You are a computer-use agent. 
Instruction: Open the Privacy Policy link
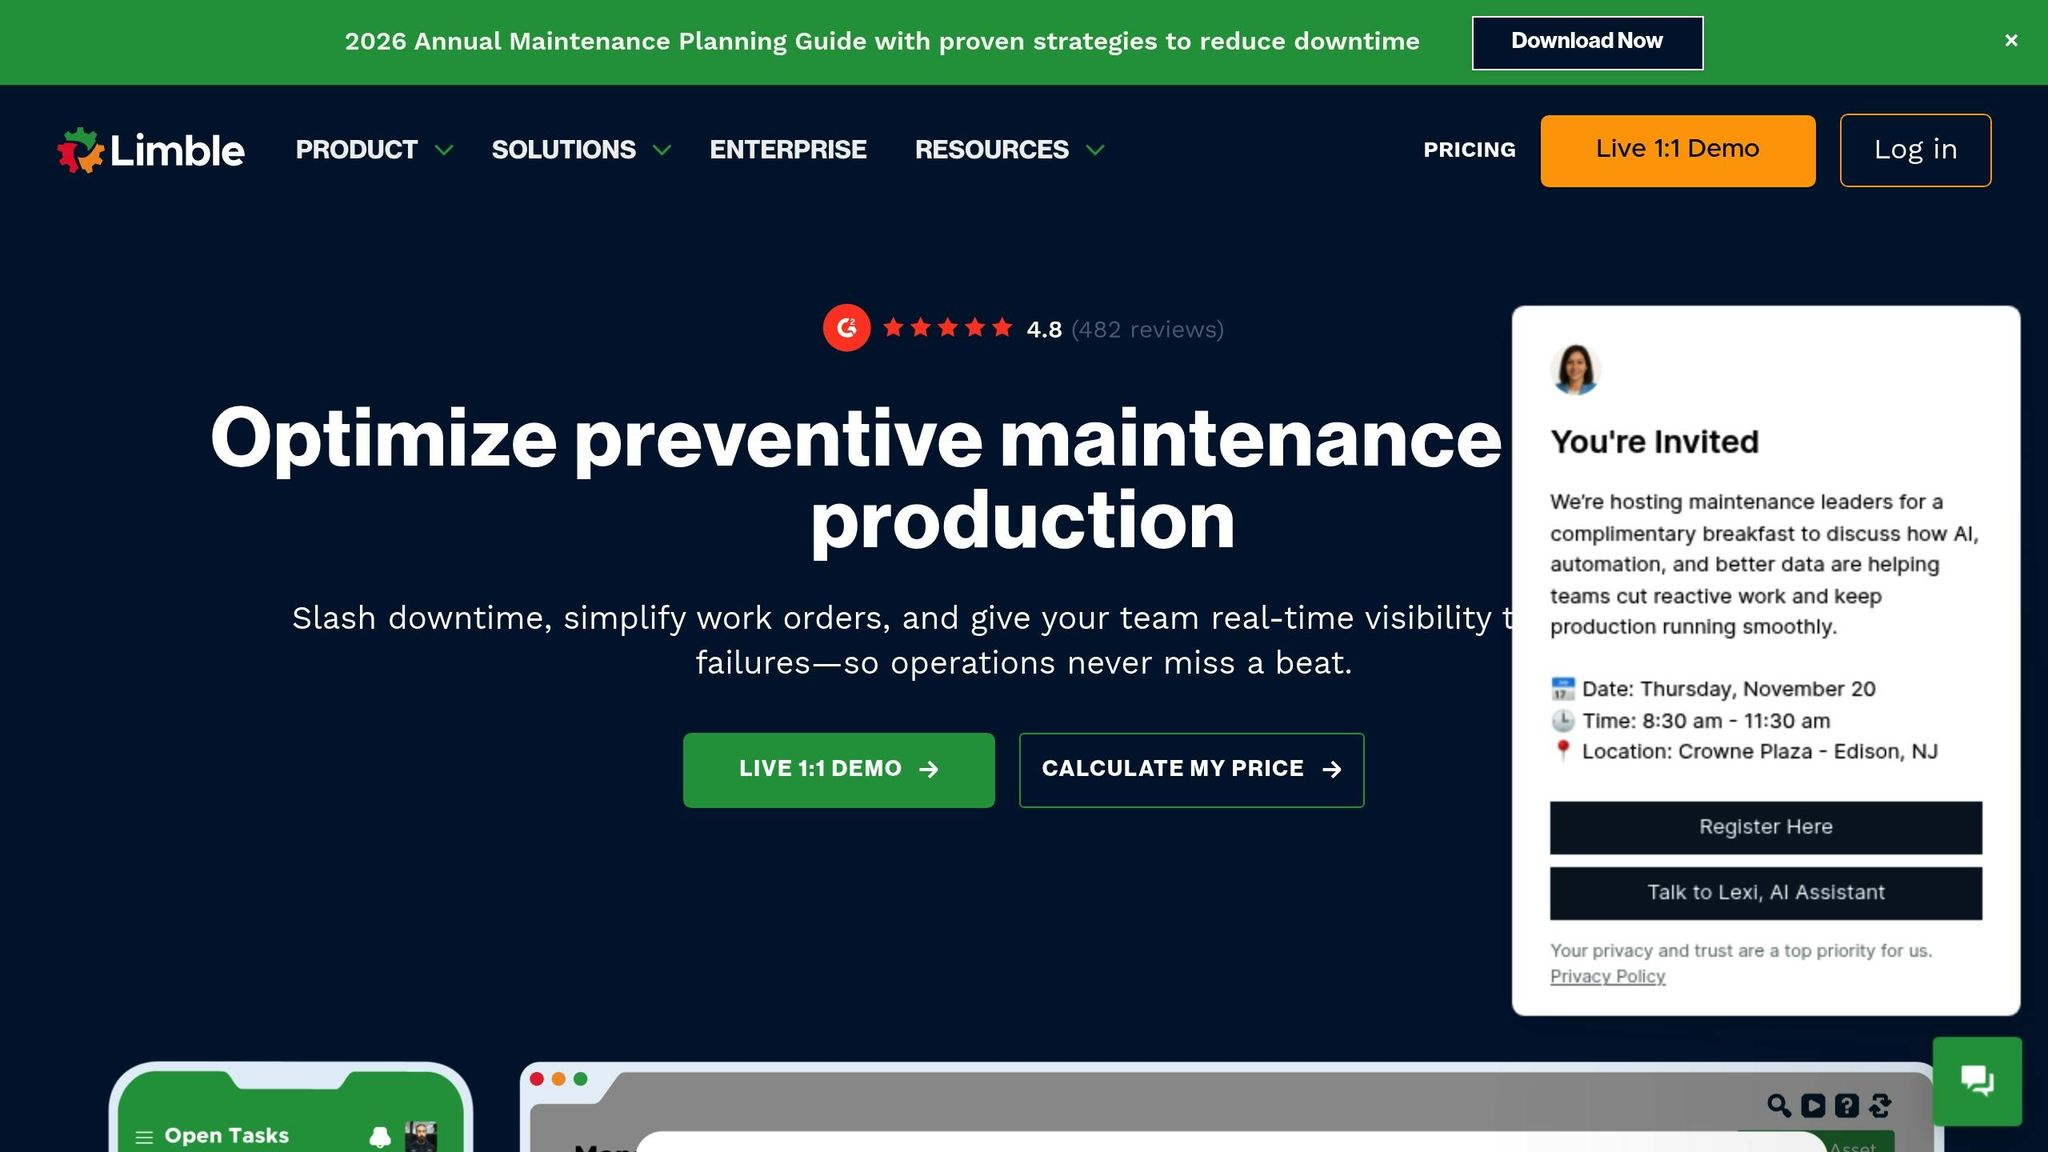click(x=1607, y=976)
